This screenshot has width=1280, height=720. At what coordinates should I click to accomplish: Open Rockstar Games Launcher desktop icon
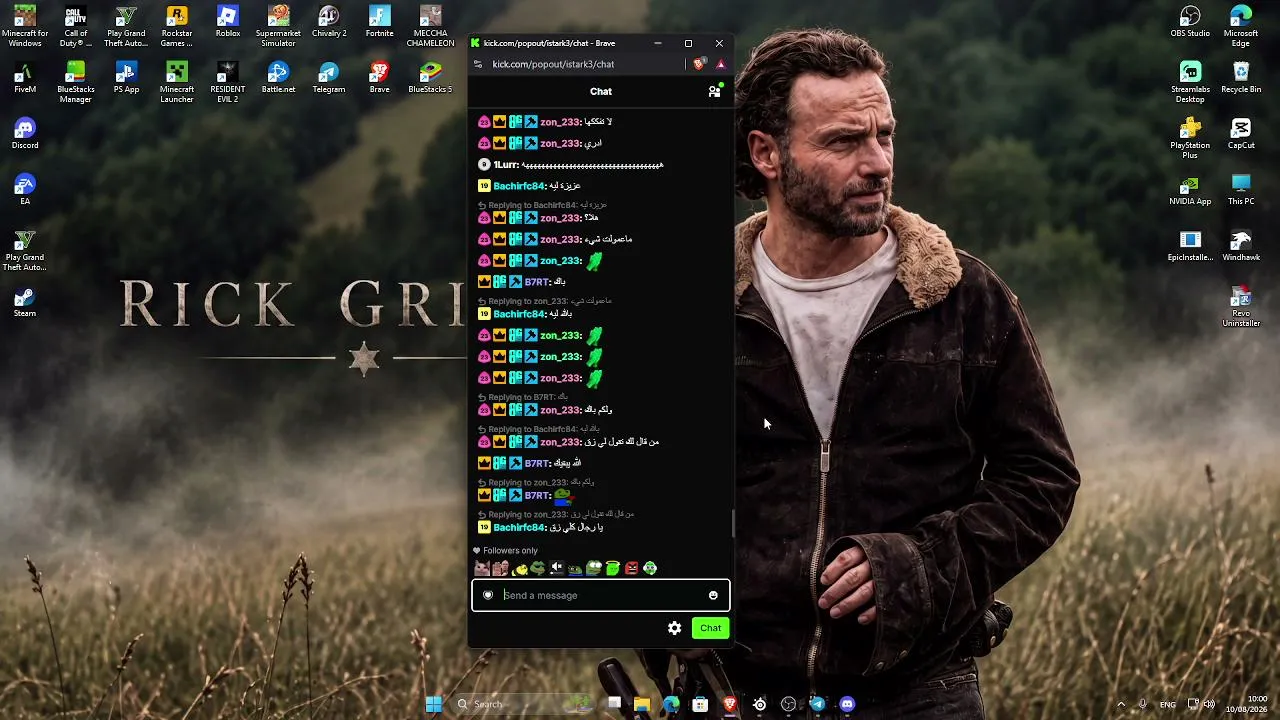click(177, 26)
